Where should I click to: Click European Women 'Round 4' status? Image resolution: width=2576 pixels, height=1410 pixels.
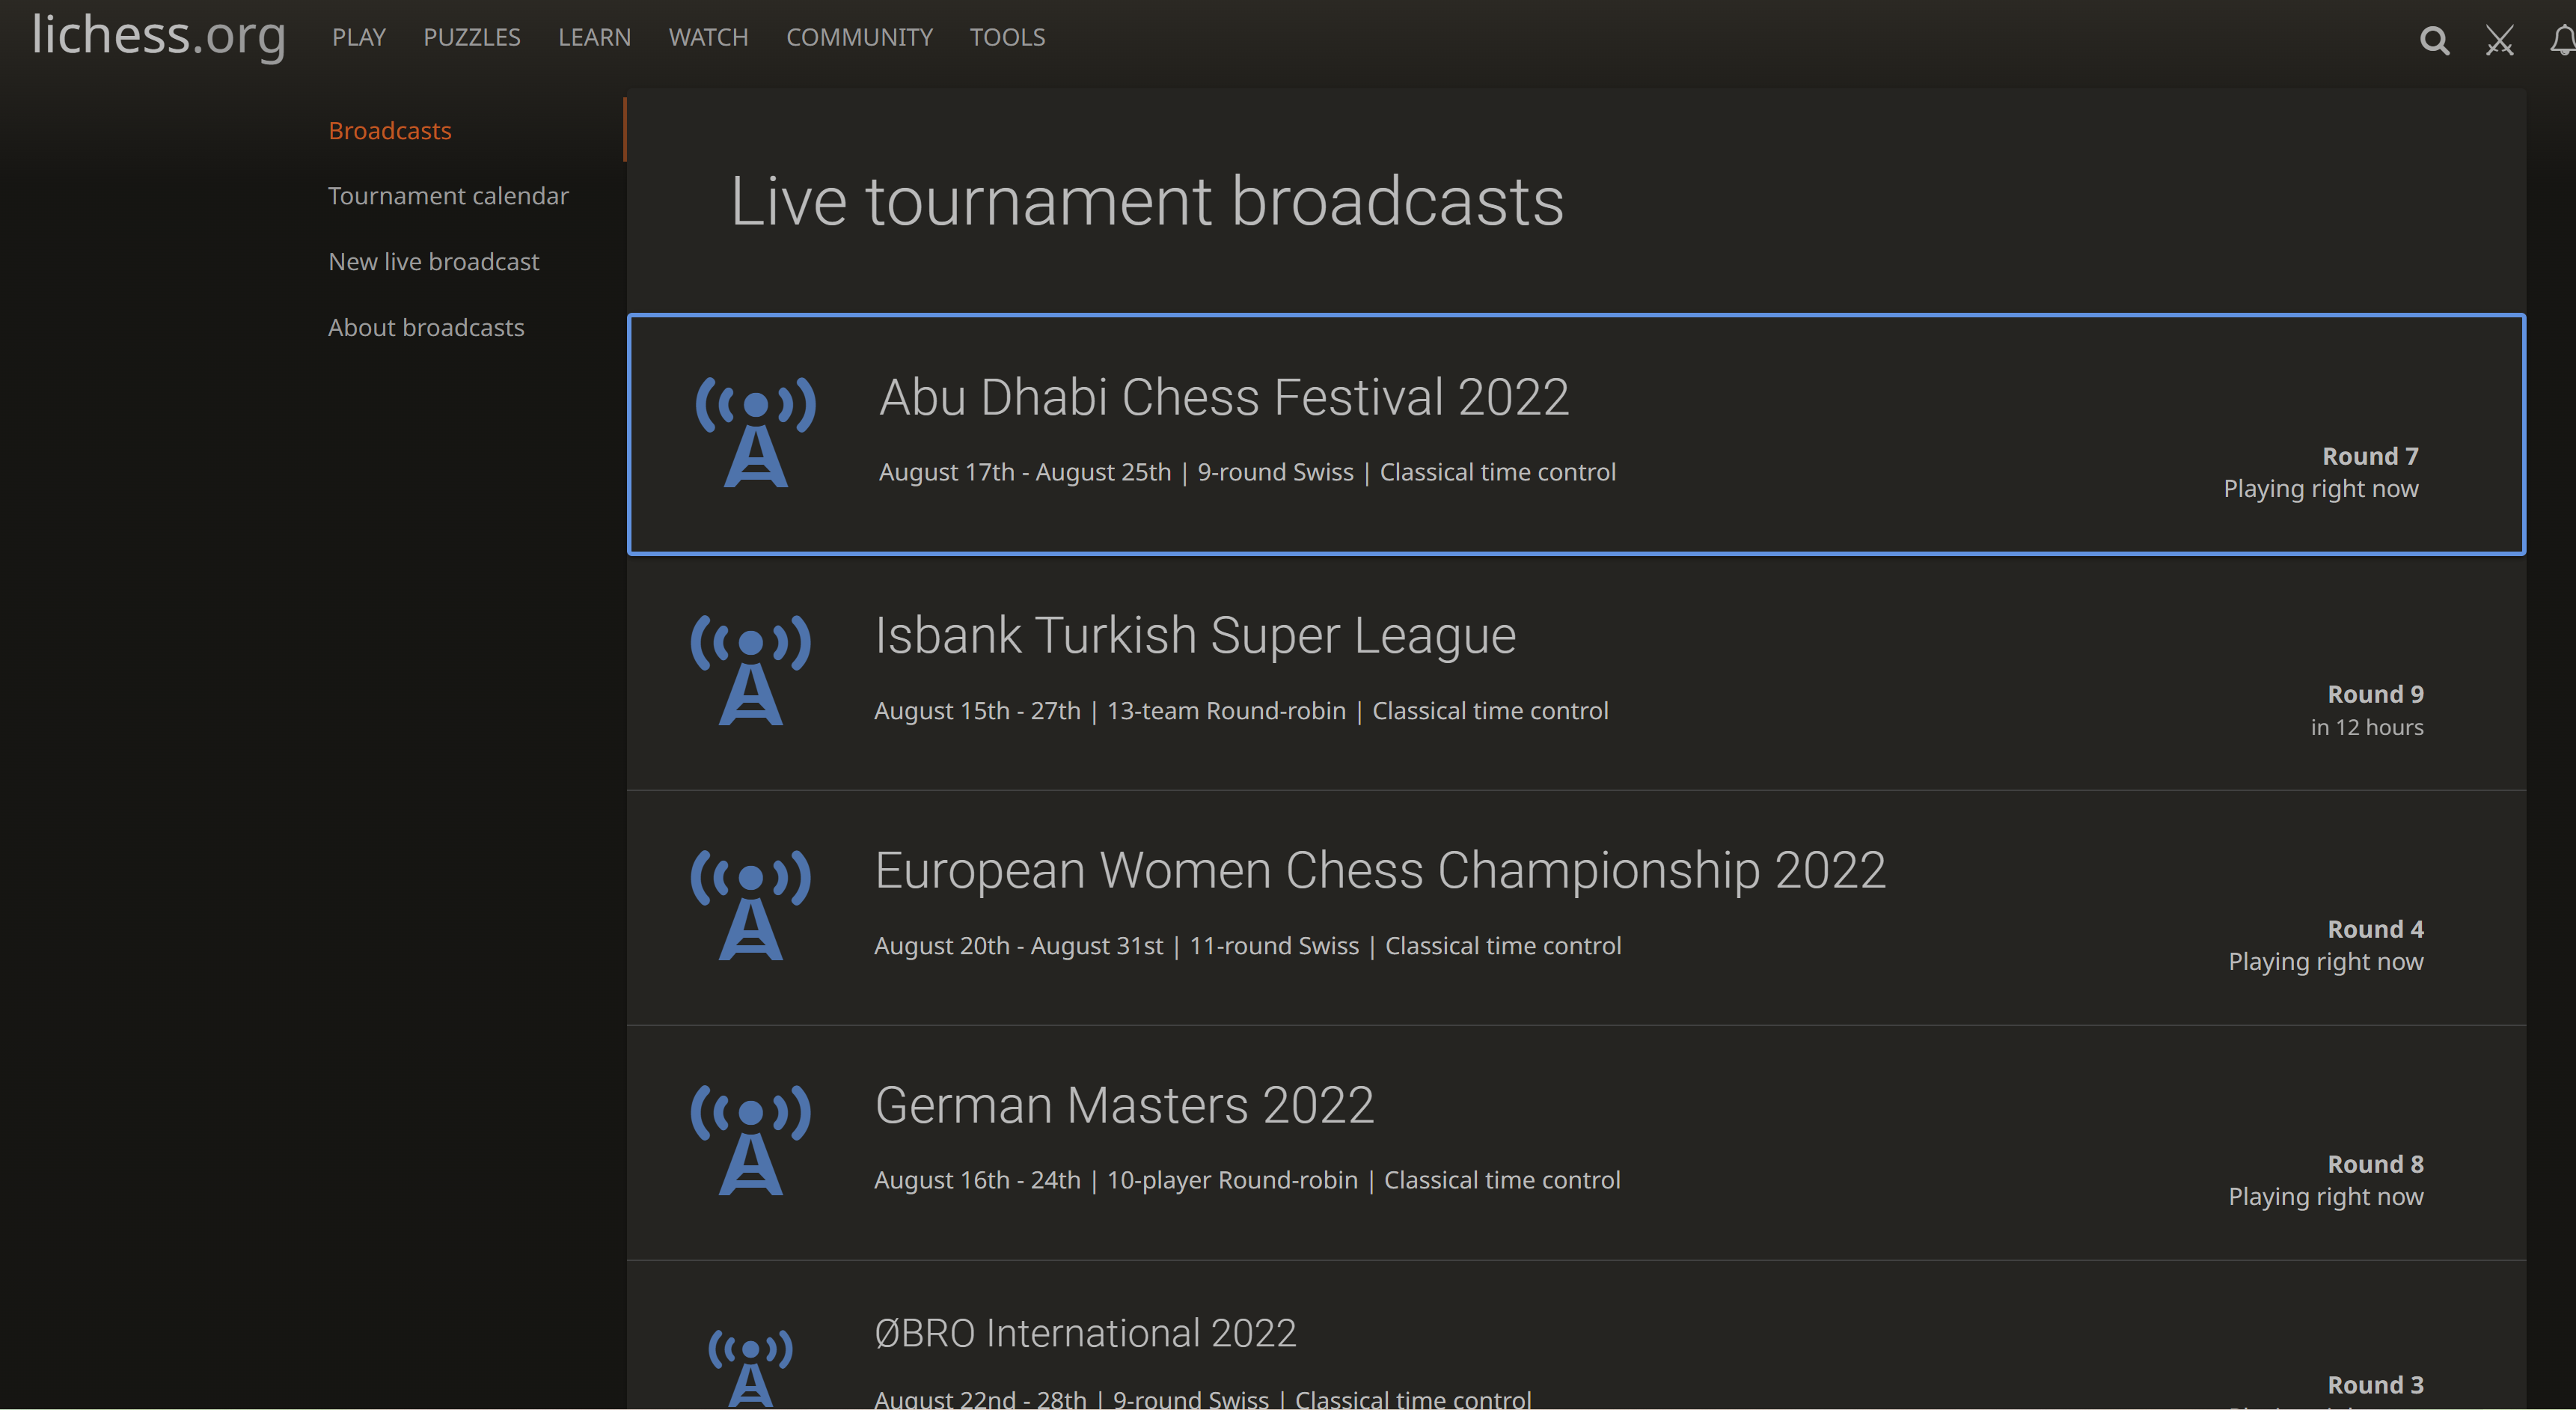[x=2375, y=929]
